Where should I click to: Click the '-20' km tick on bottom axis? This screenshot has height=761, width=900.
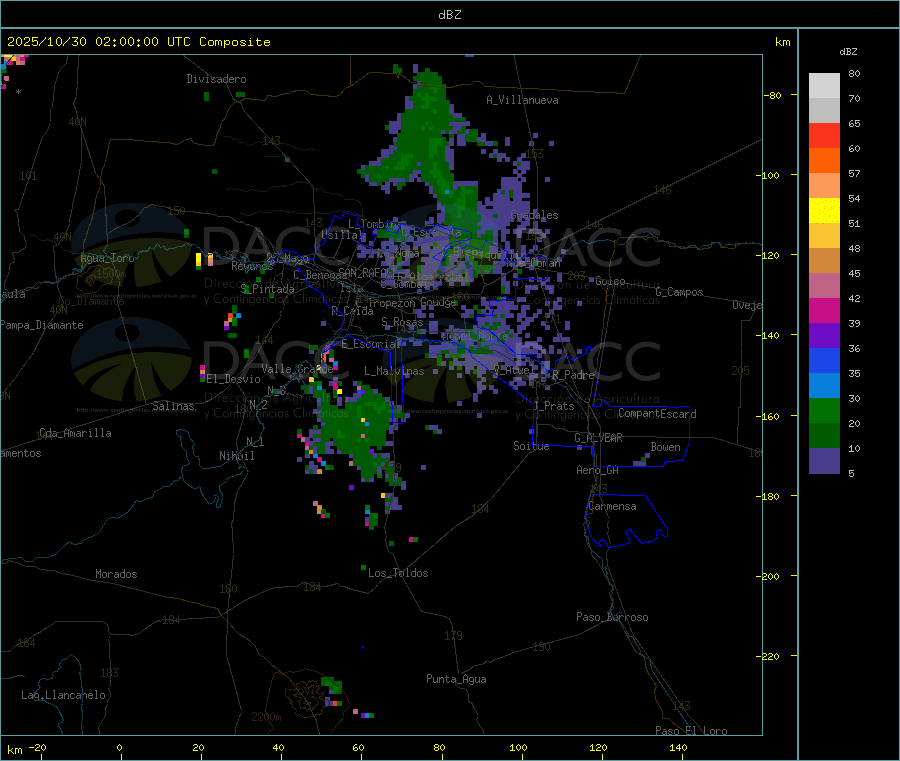(37, 747)
